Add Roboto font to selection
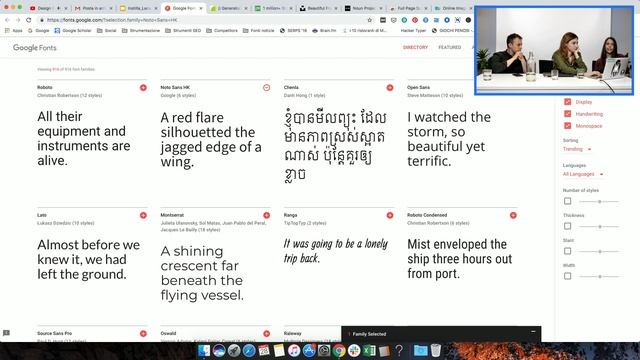The image size is (640, 360). 143,88
